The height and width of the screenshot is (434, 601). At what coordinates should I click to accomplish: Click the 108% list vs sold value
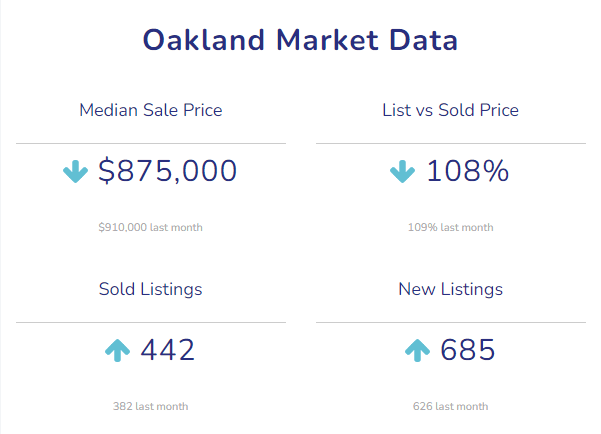467,172
